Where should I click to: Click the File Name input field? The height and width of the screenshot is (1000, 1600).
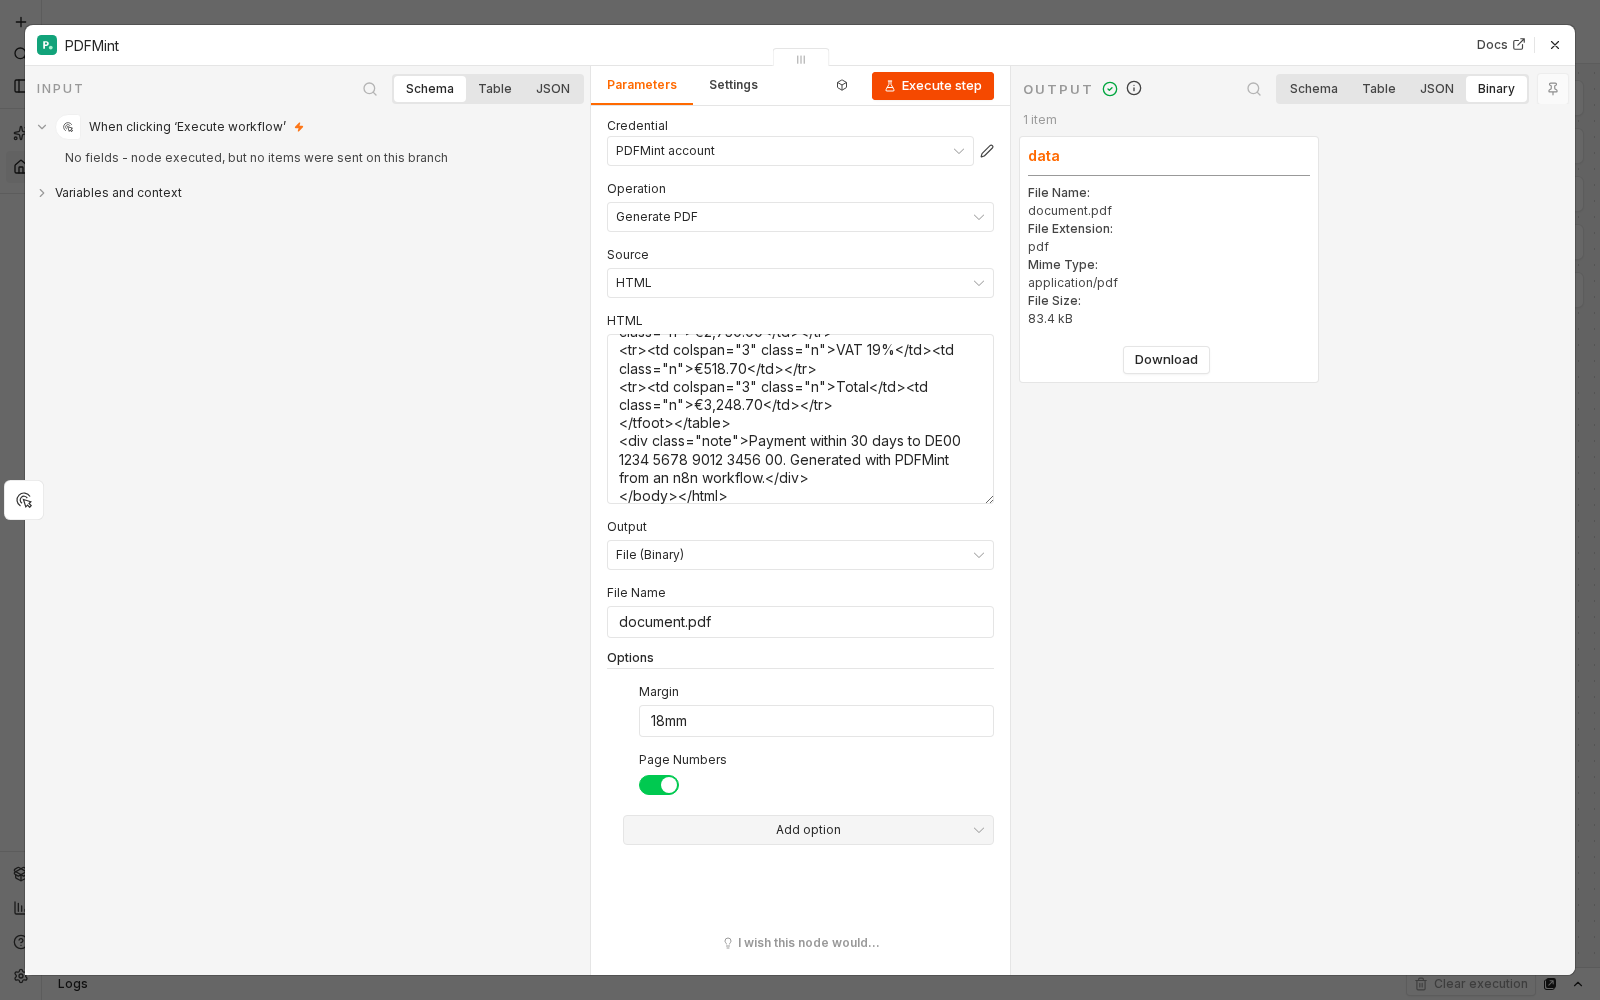800,622
